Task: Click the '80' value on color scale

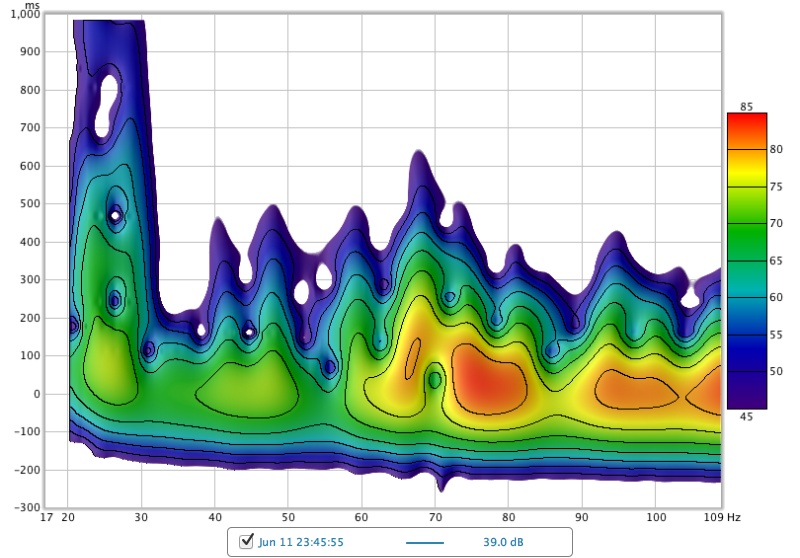Action: [x=776, y=149]
